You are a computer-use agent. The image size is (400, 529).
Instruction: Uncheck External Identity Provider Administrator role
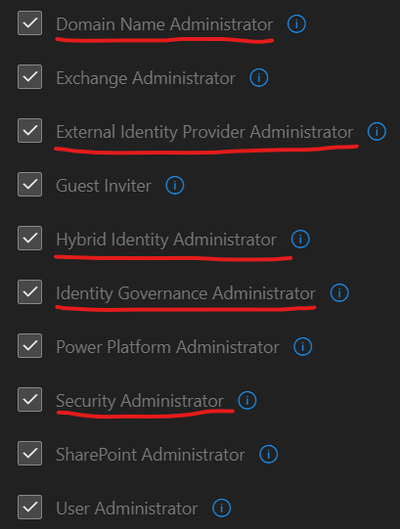point(30,131)
